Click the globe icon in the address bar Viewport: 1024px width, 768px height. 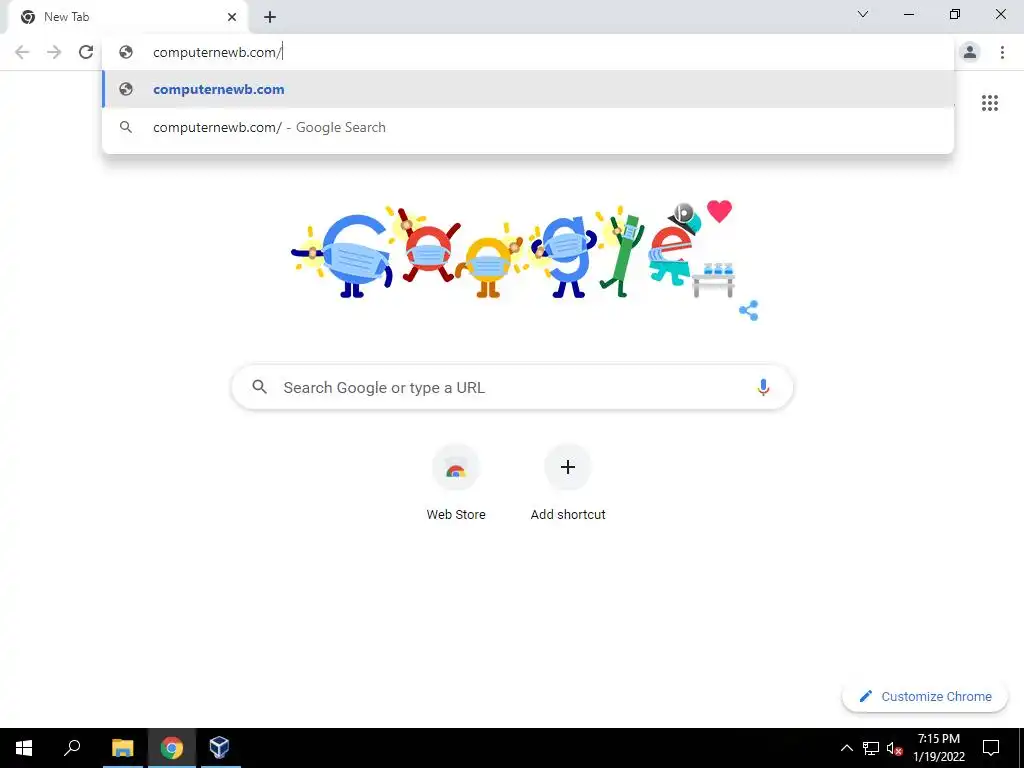126,52
